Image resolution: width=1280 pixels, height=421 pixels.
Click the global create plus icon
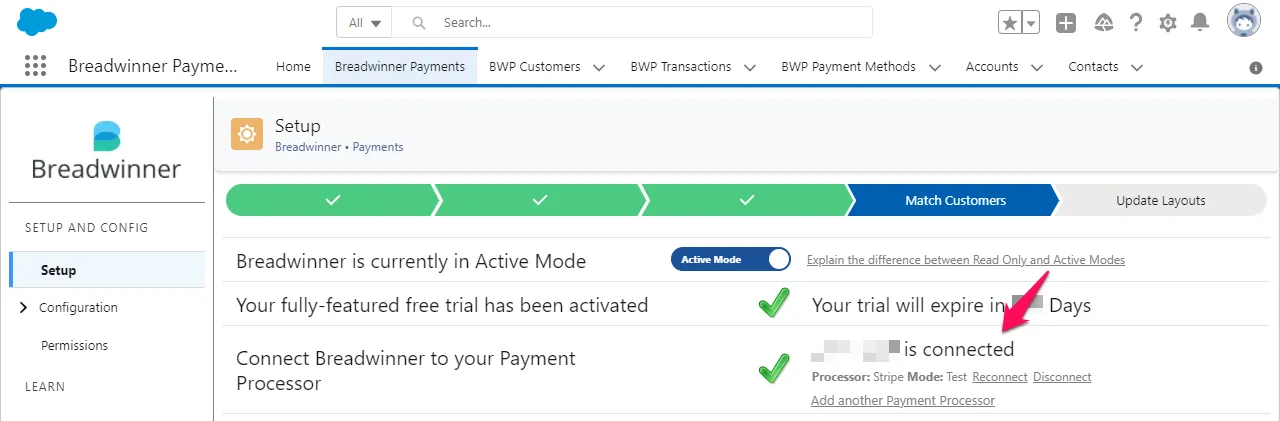point(1066,23)
